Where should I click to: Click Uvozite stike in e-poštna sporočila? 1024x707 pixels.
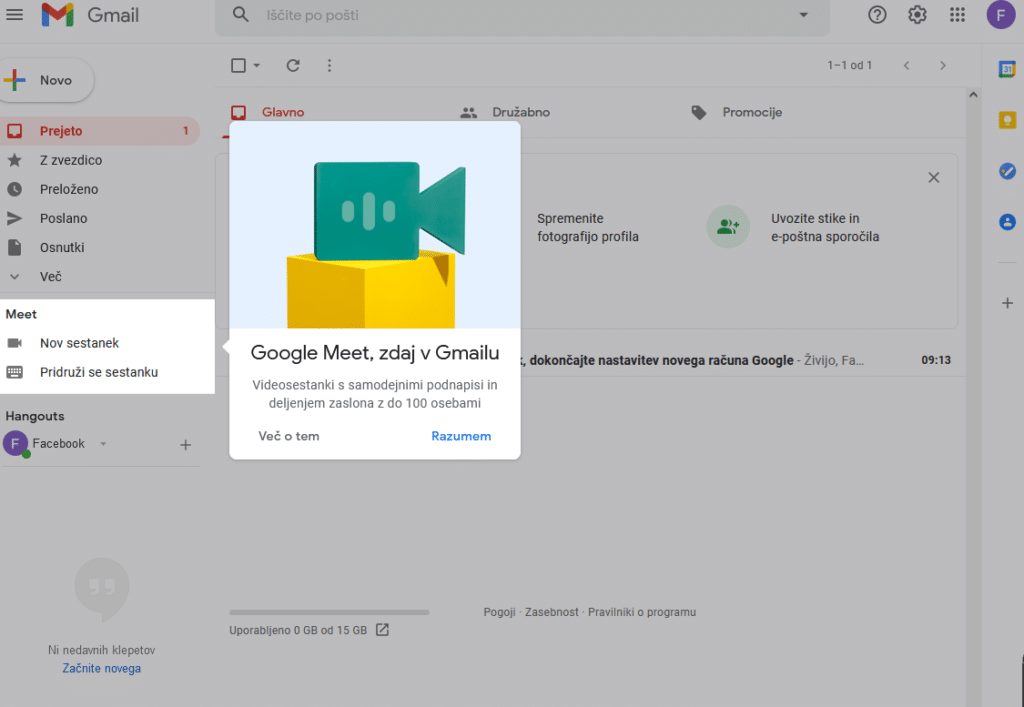click(x=825, y=227)
